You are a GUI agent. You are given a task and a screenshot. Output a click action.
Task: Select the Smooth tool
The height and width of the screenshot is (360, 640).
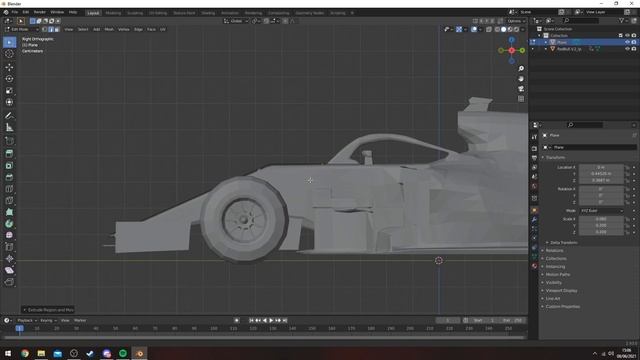[9, 235]
